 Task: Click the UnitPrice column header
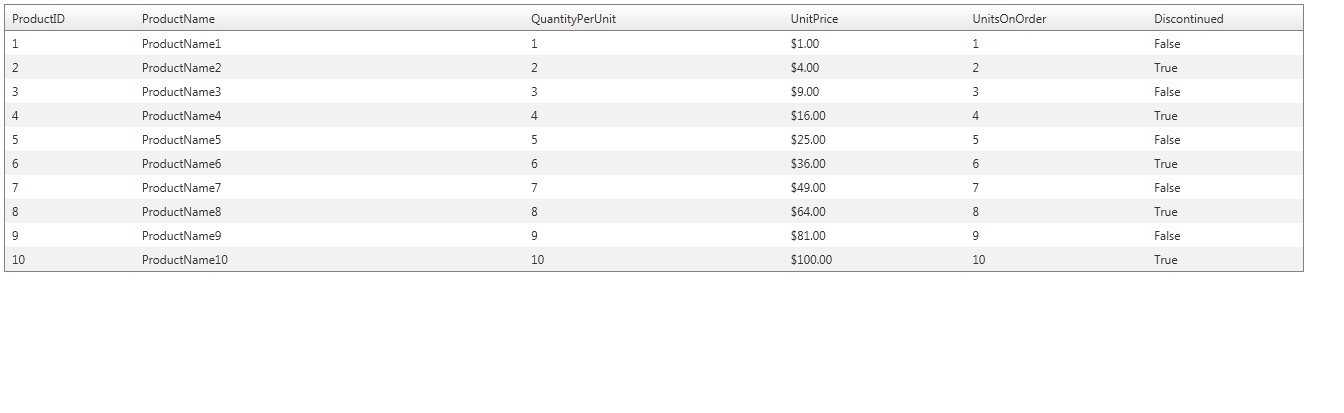(814, 19)
